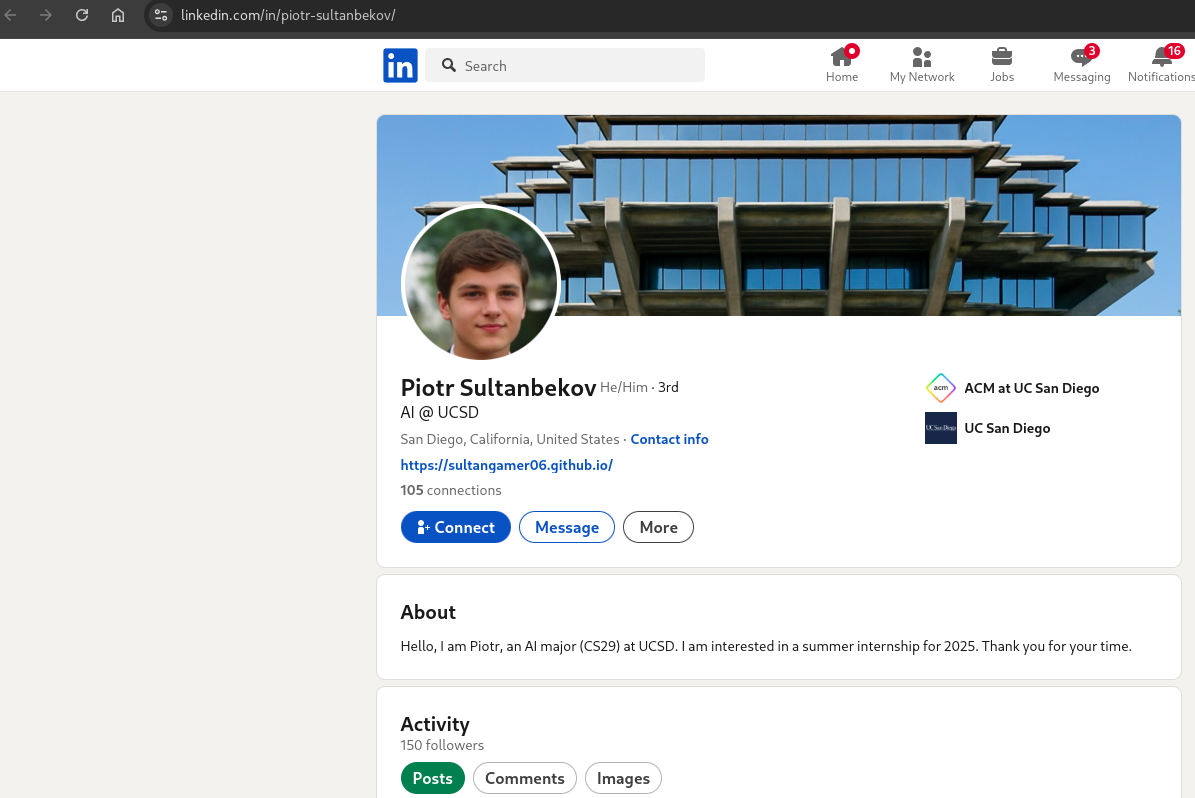
Task: Select the Posts activity filter
Action: tap(432, 778)
